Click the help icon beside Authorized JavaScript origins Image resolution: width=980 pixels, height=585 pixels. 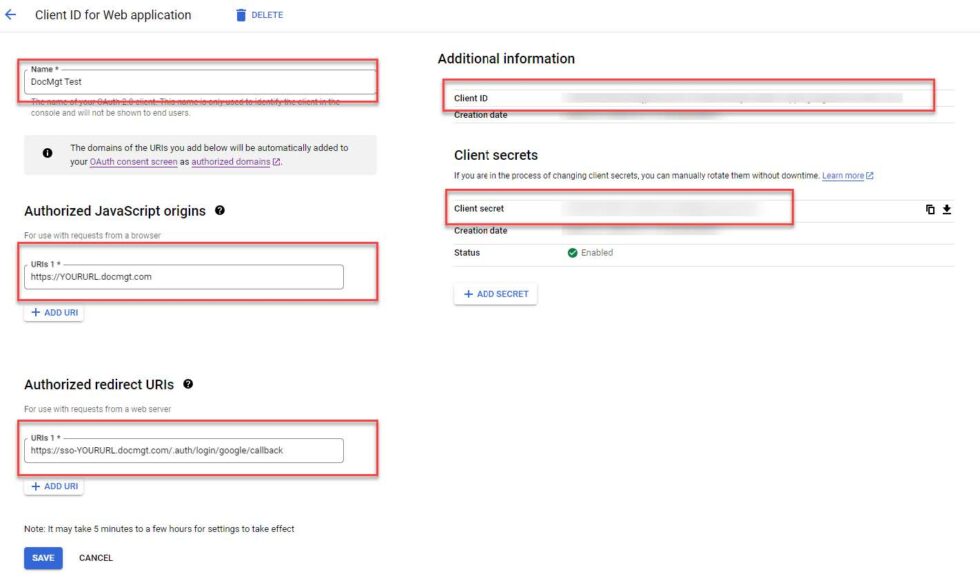(x=219, y=210)
